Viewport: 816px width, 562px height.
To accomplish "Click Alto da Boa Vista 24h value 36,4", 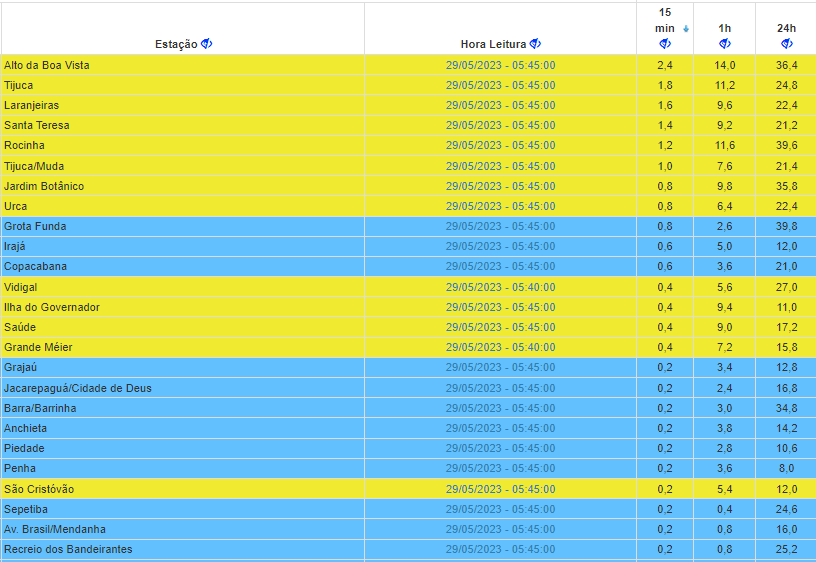I will tap(787, 65).
